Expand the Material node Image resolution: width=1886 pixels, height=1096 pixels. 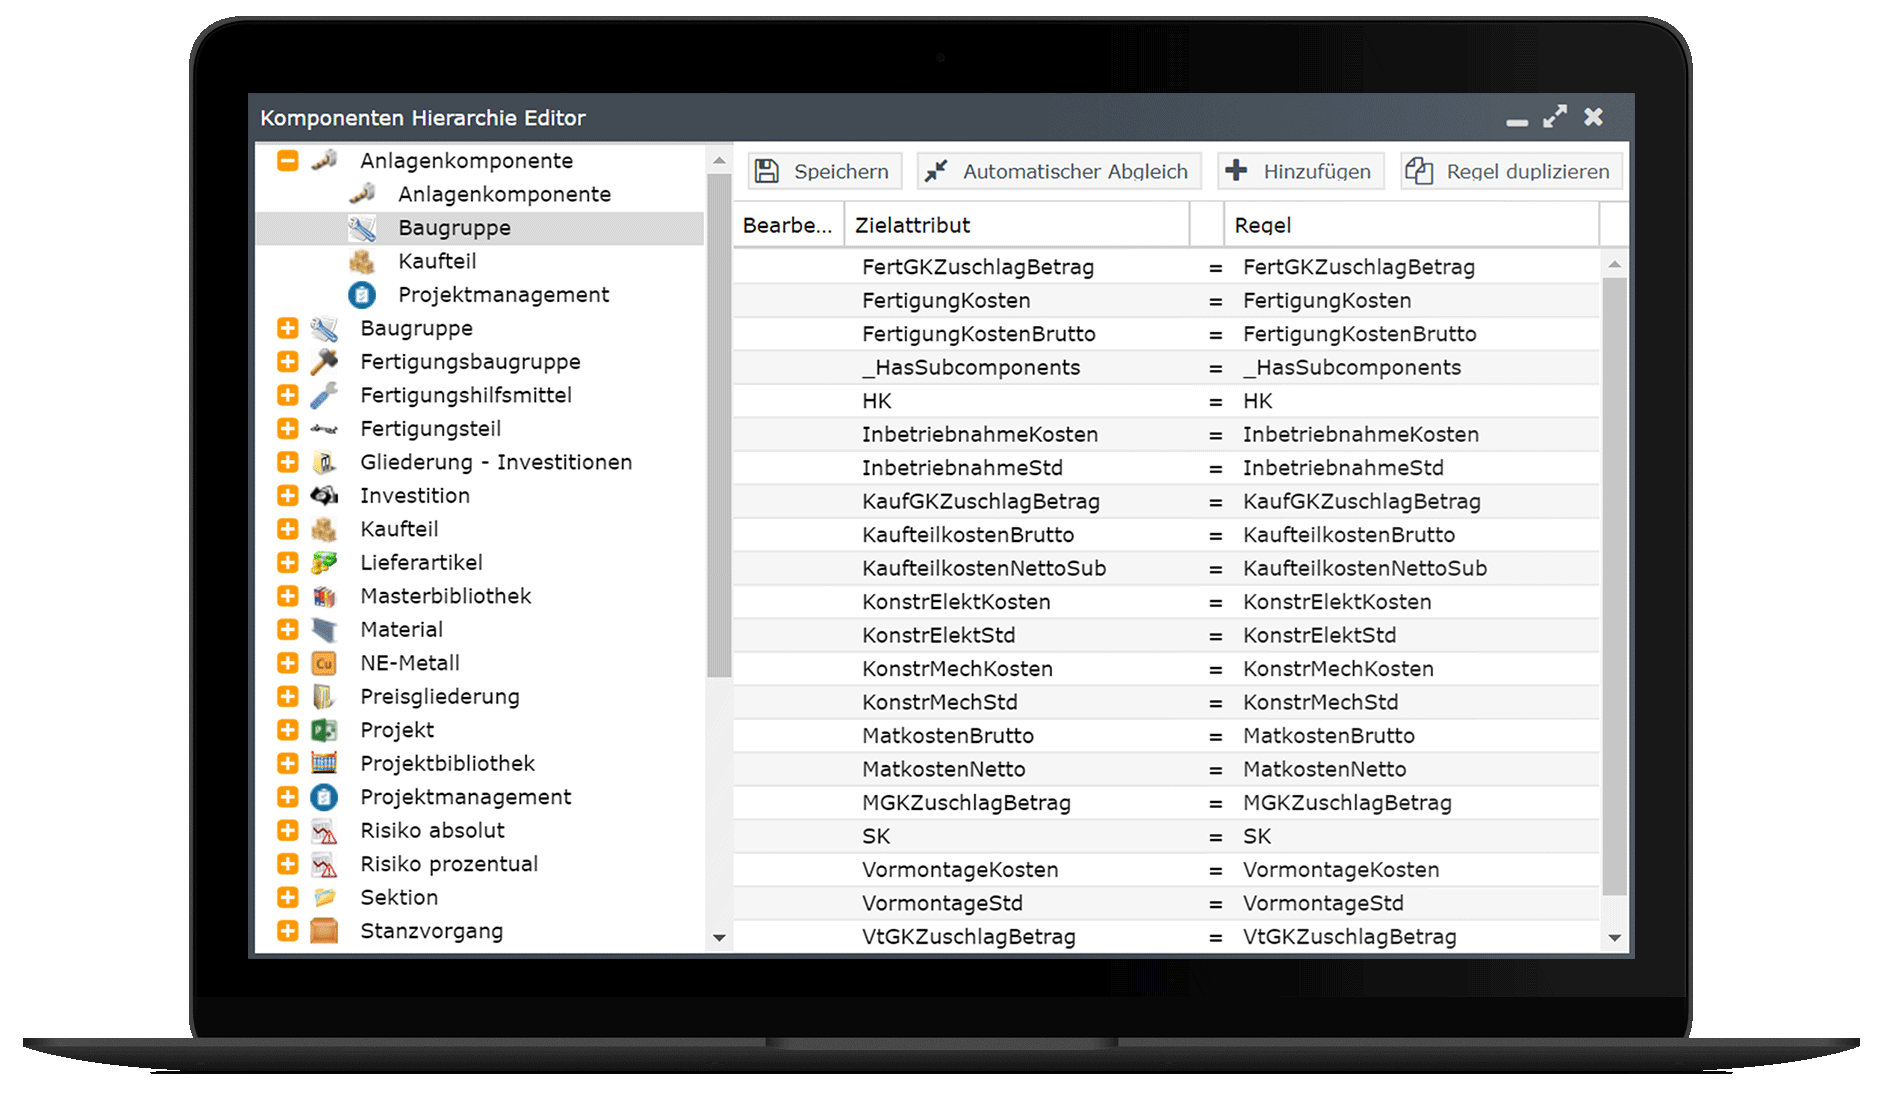coord(288,629)
